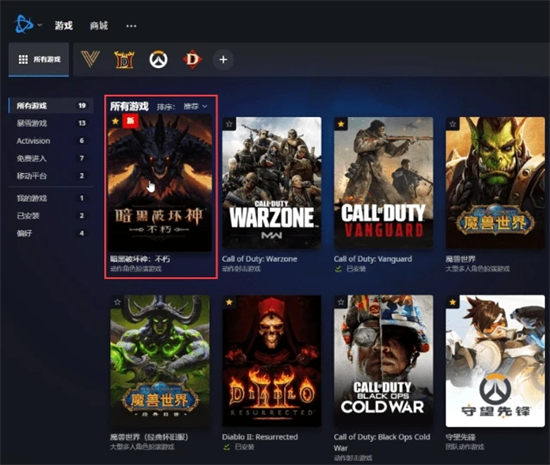Select Activision sidebar category
550x465 pixels.
pyautogui.click(x=51, y=141)
